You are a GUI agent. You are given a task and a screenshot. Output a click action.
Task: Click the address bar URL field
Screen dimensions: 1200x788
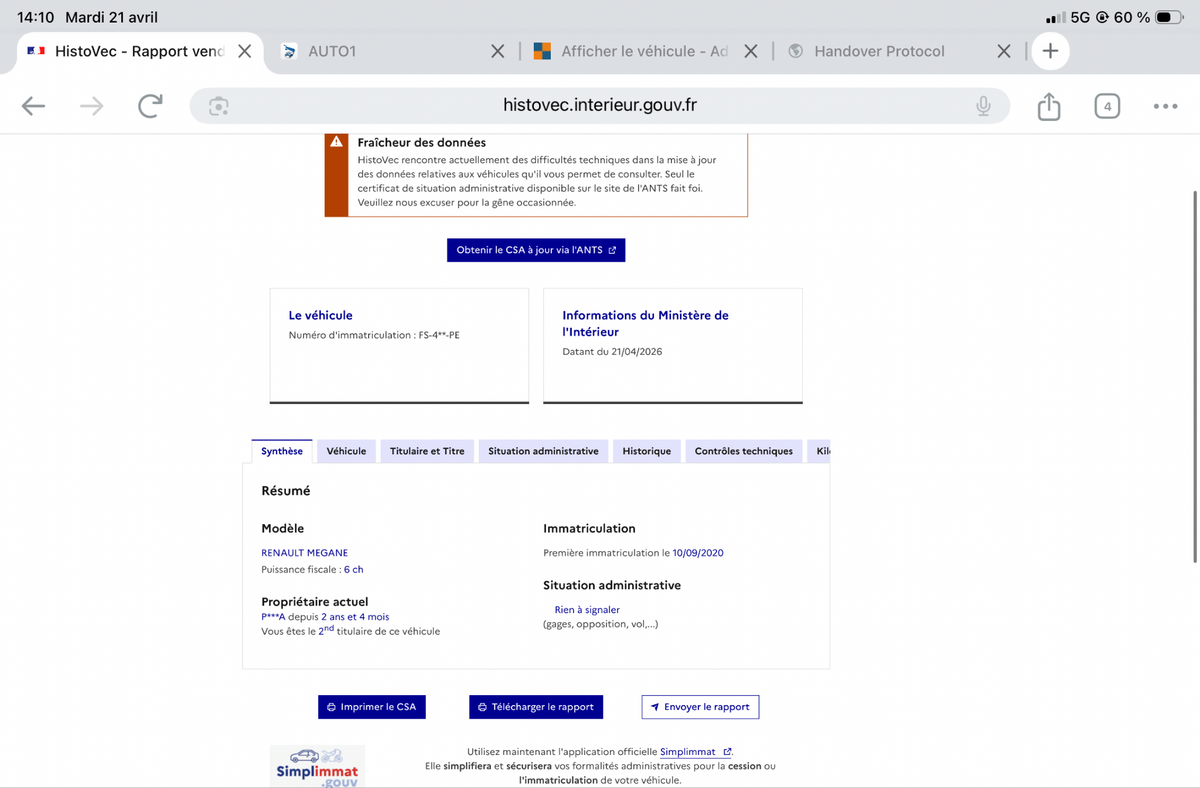[600, 106]
